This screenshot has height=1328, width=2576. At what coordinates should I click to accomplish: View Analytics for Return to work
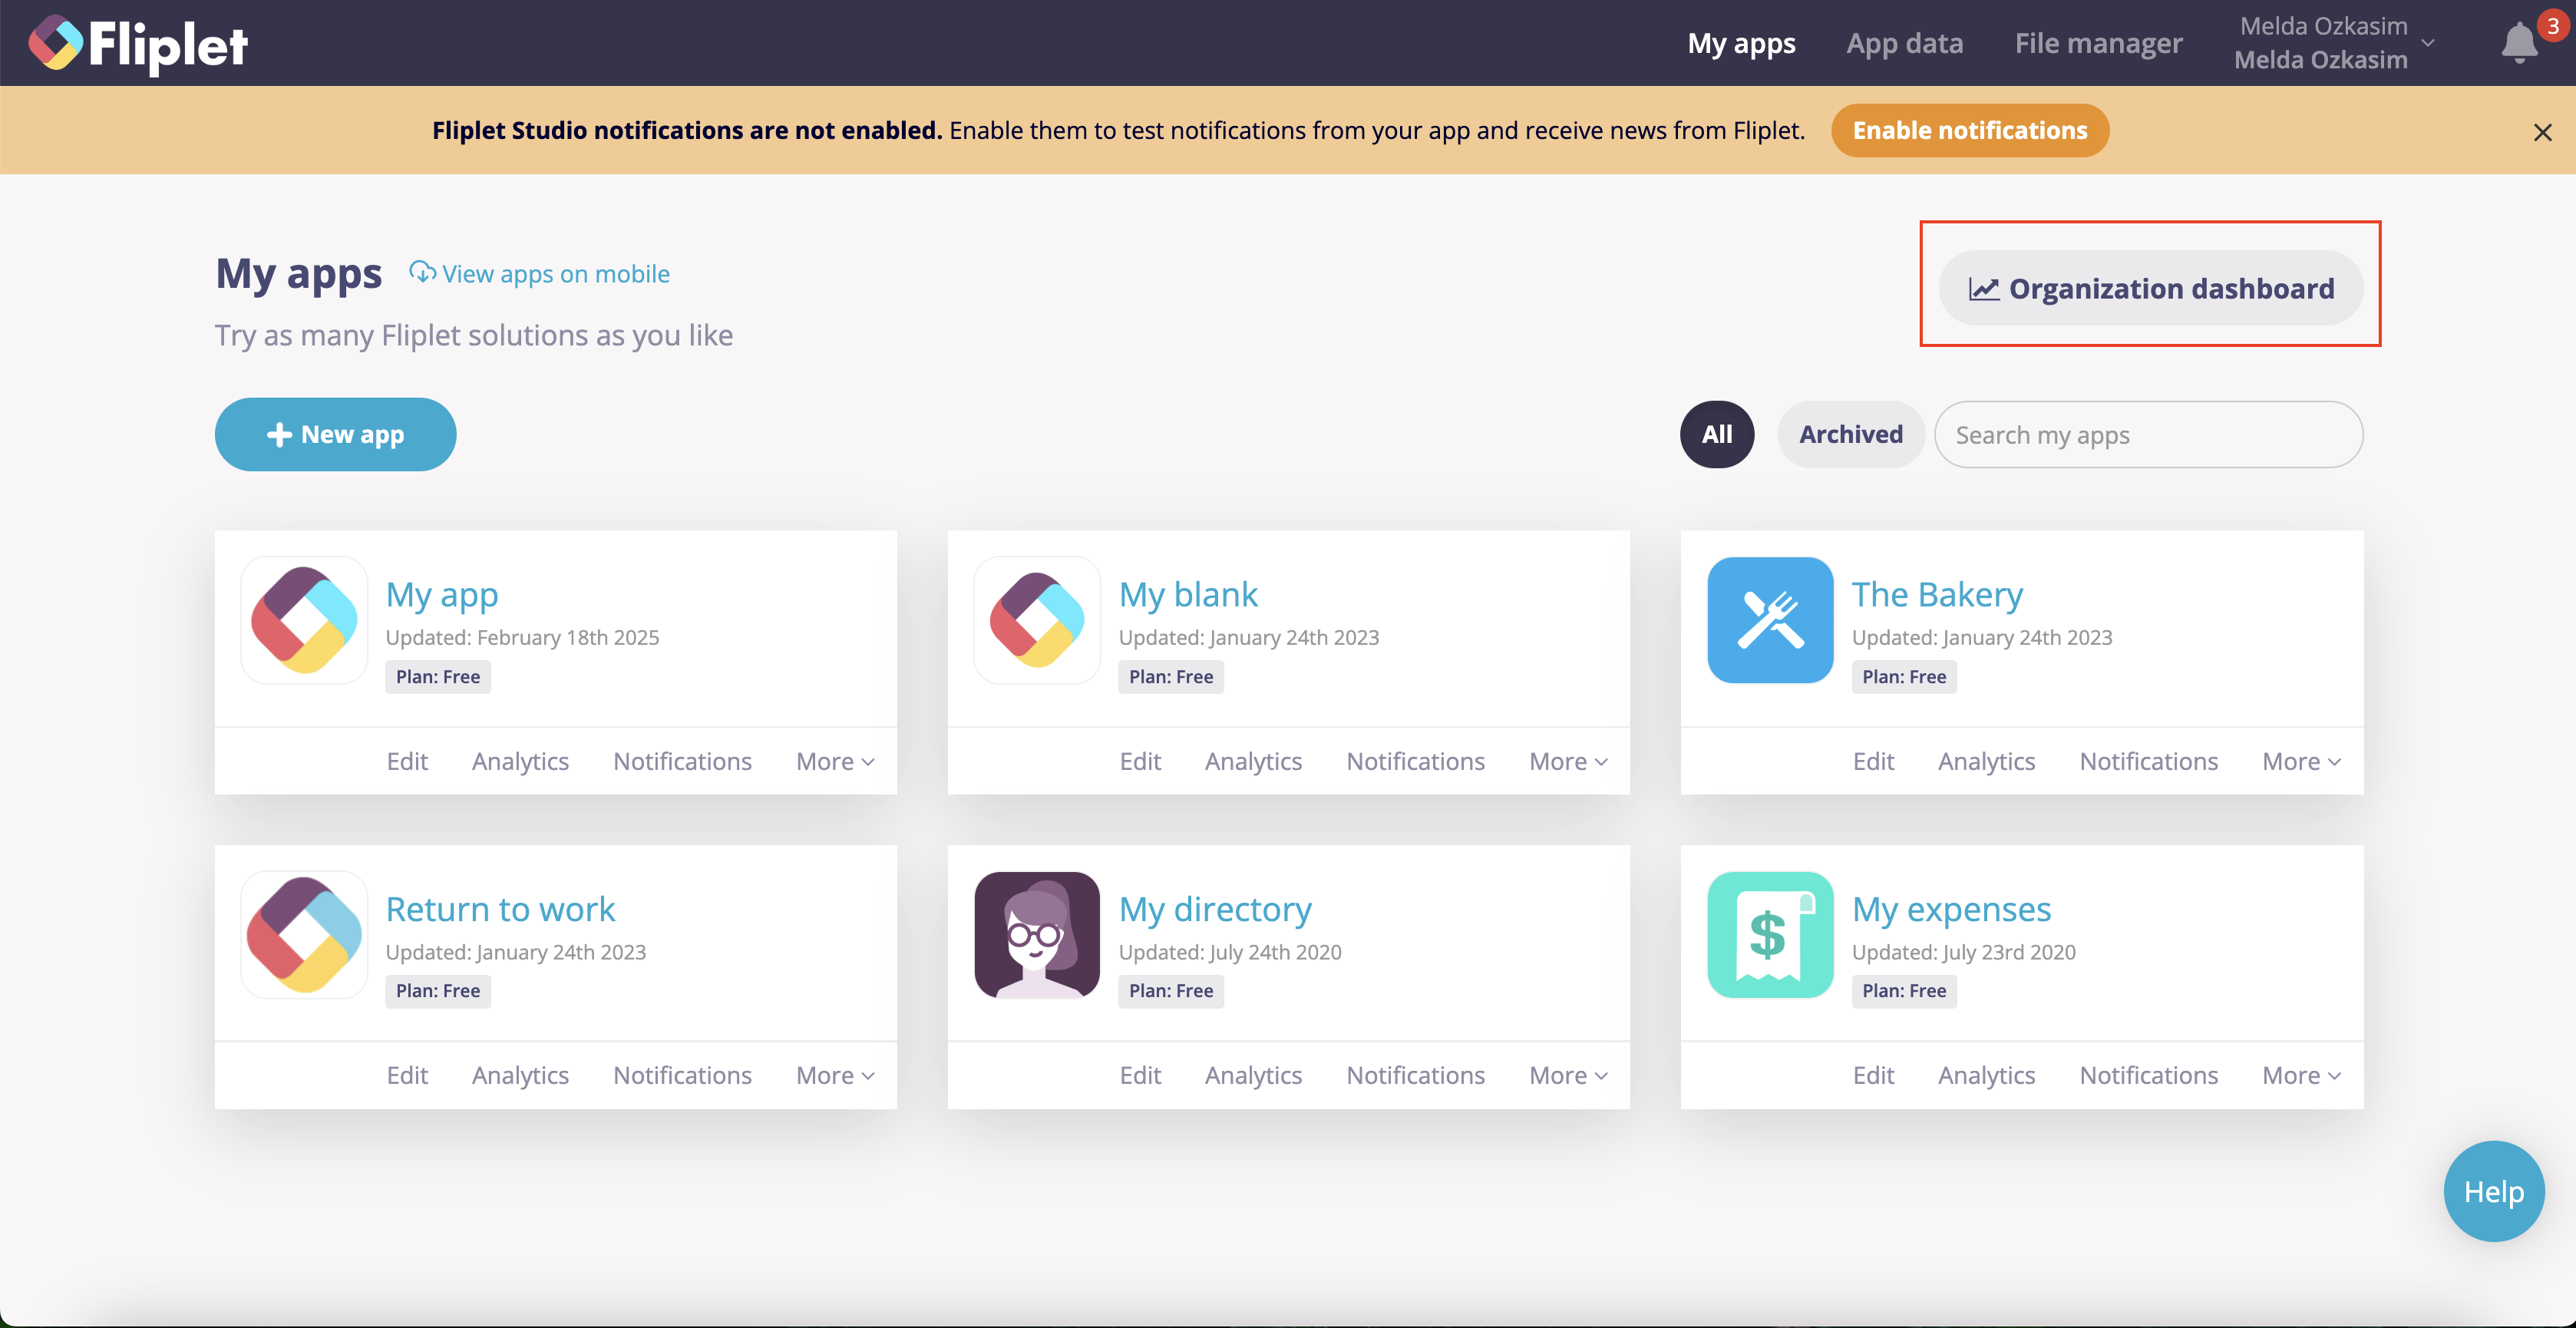pos(520,1075)
